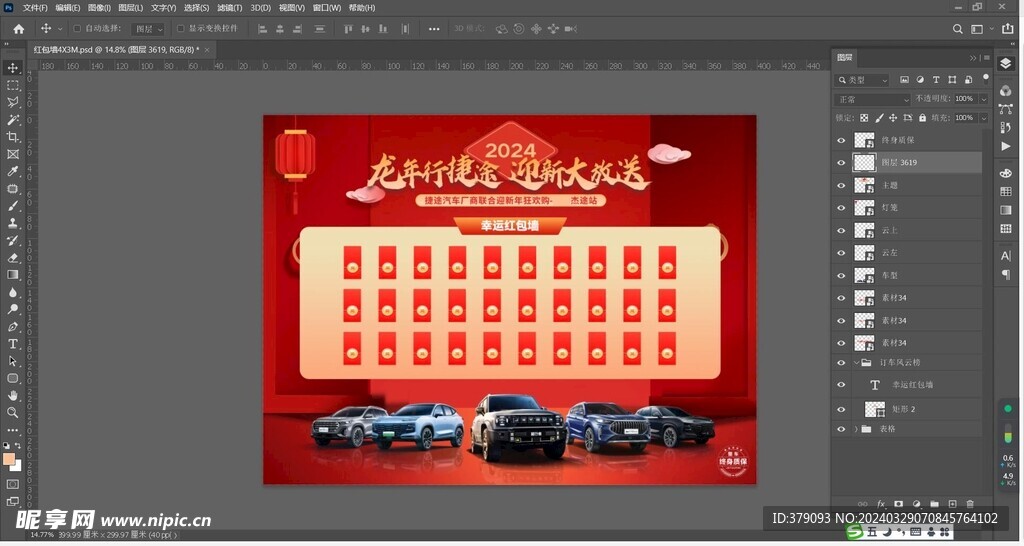Hide the 矩形 2 layer
This screenshot has width=1024, height=546.
click(841, 410)
